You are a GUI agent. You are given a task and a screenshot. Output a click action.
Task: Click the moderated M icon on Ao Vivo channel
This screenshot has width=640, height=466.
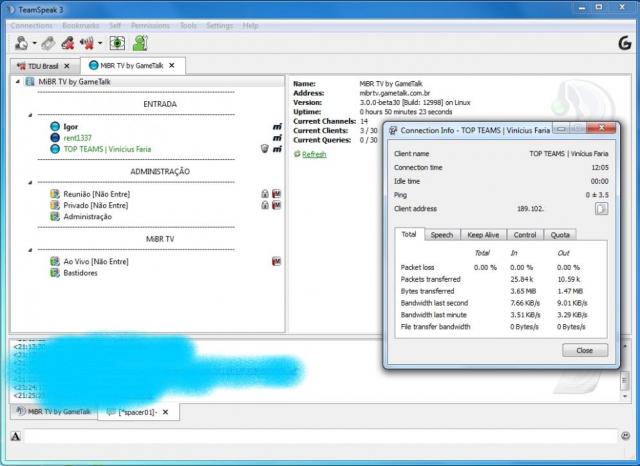click(276, 262)
